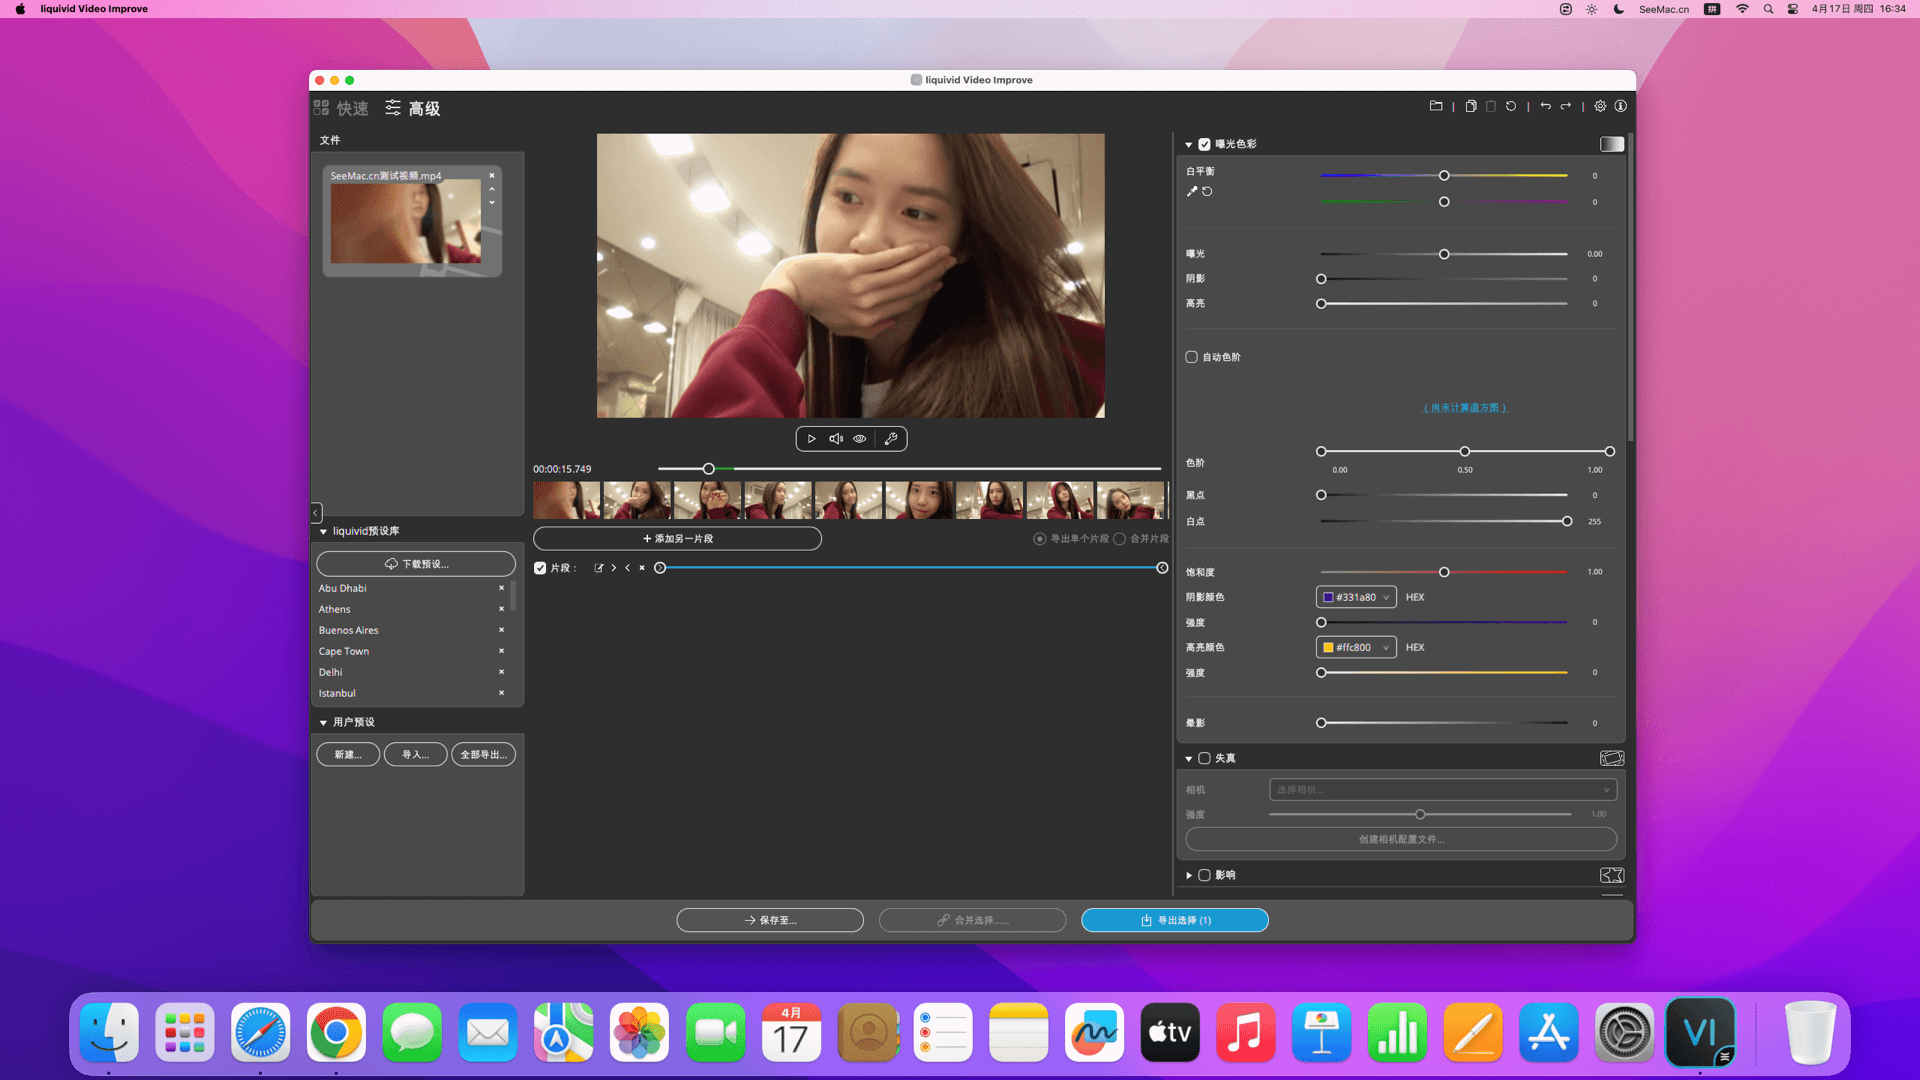Click the 保存至 button
This screenshot has height=1080, width=1920.
[770, 921]
